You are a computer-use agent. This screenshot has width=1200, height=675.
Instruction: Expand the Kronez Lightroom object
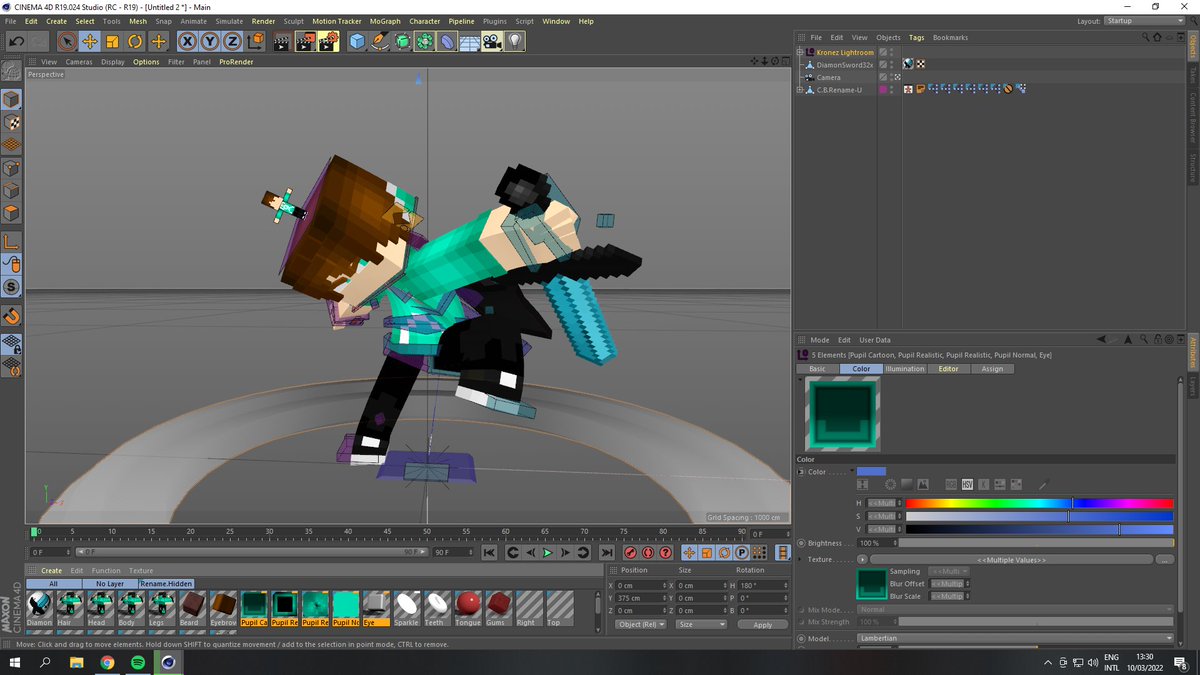click(799, 52)
